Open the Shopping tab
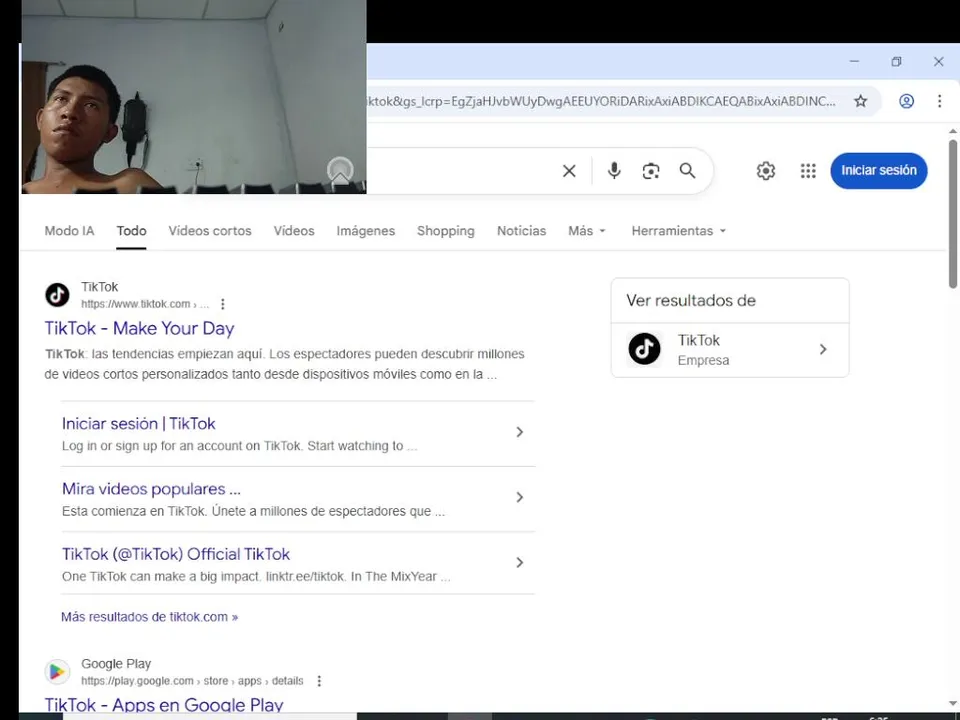The image size is (960, 720). [446, 231]
